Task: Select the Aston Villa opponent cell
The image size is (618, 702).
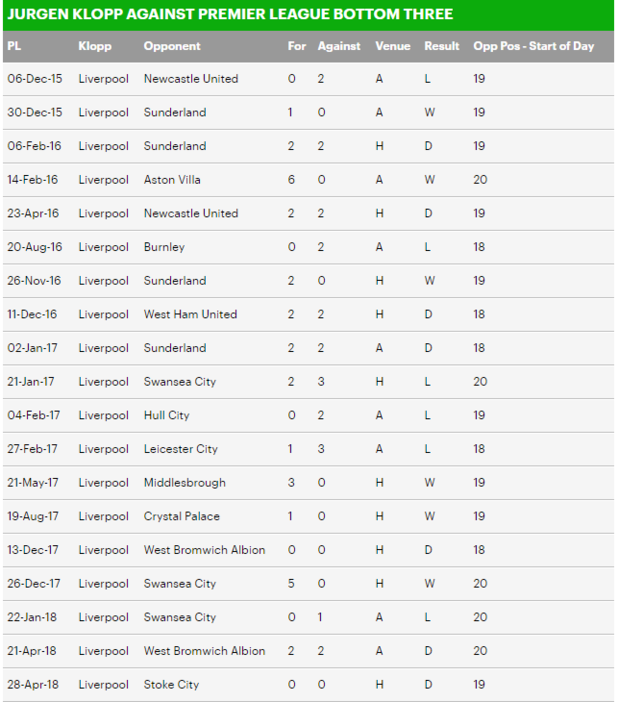Action: [x=172, y=180]
